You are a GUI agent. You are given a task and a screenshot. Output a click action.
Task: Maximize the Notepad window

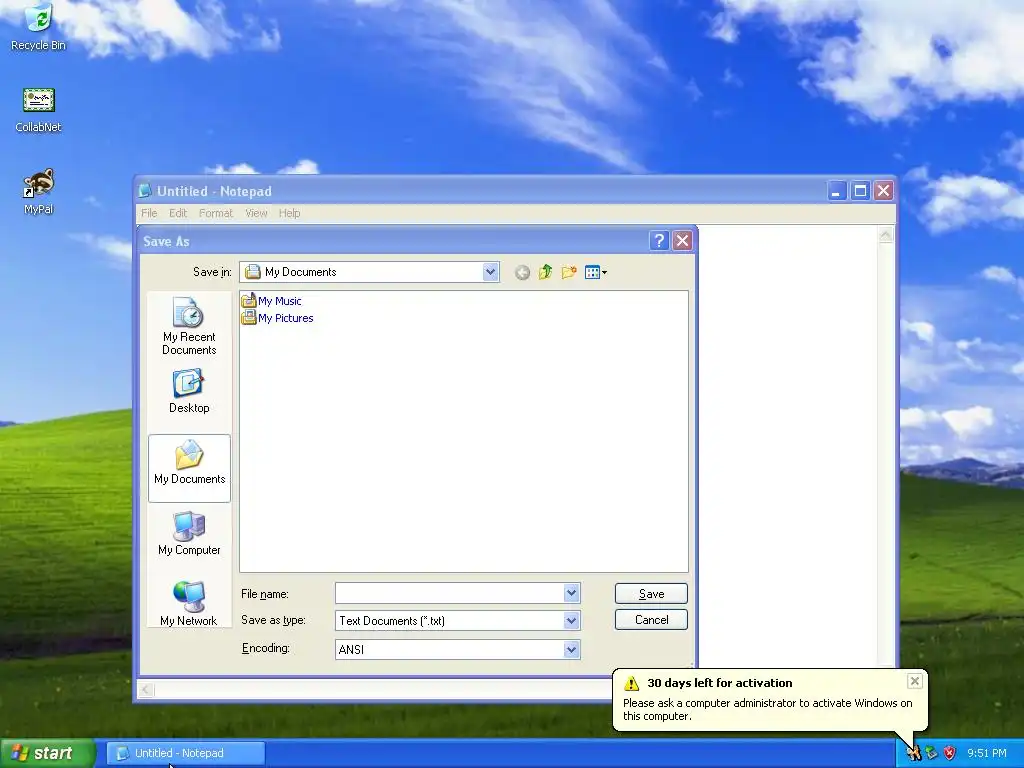pyautogui.click(x=860, y=191)
